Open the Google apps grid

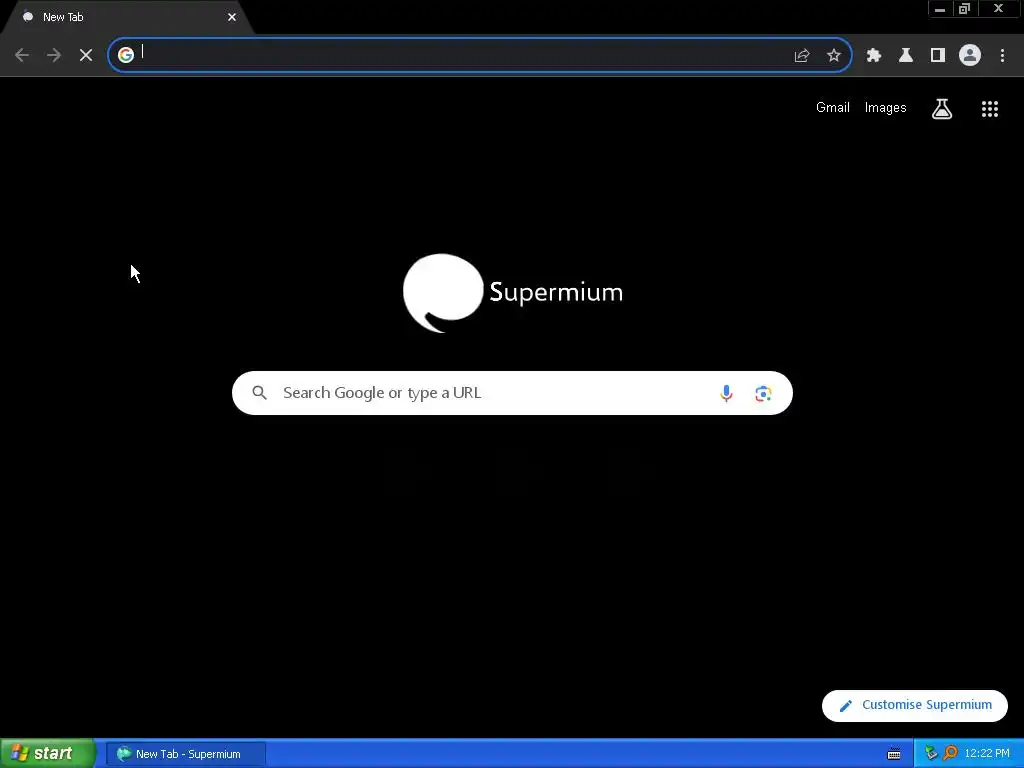point(990,109)
